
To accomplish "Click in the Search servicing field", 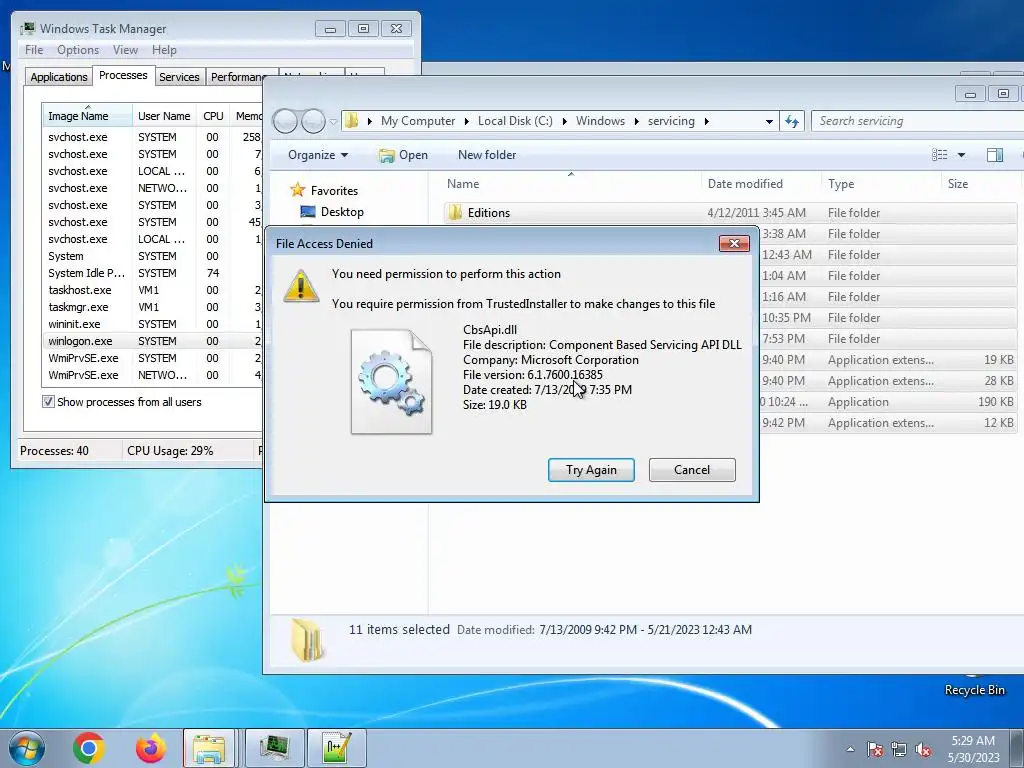I will [917, 121].
